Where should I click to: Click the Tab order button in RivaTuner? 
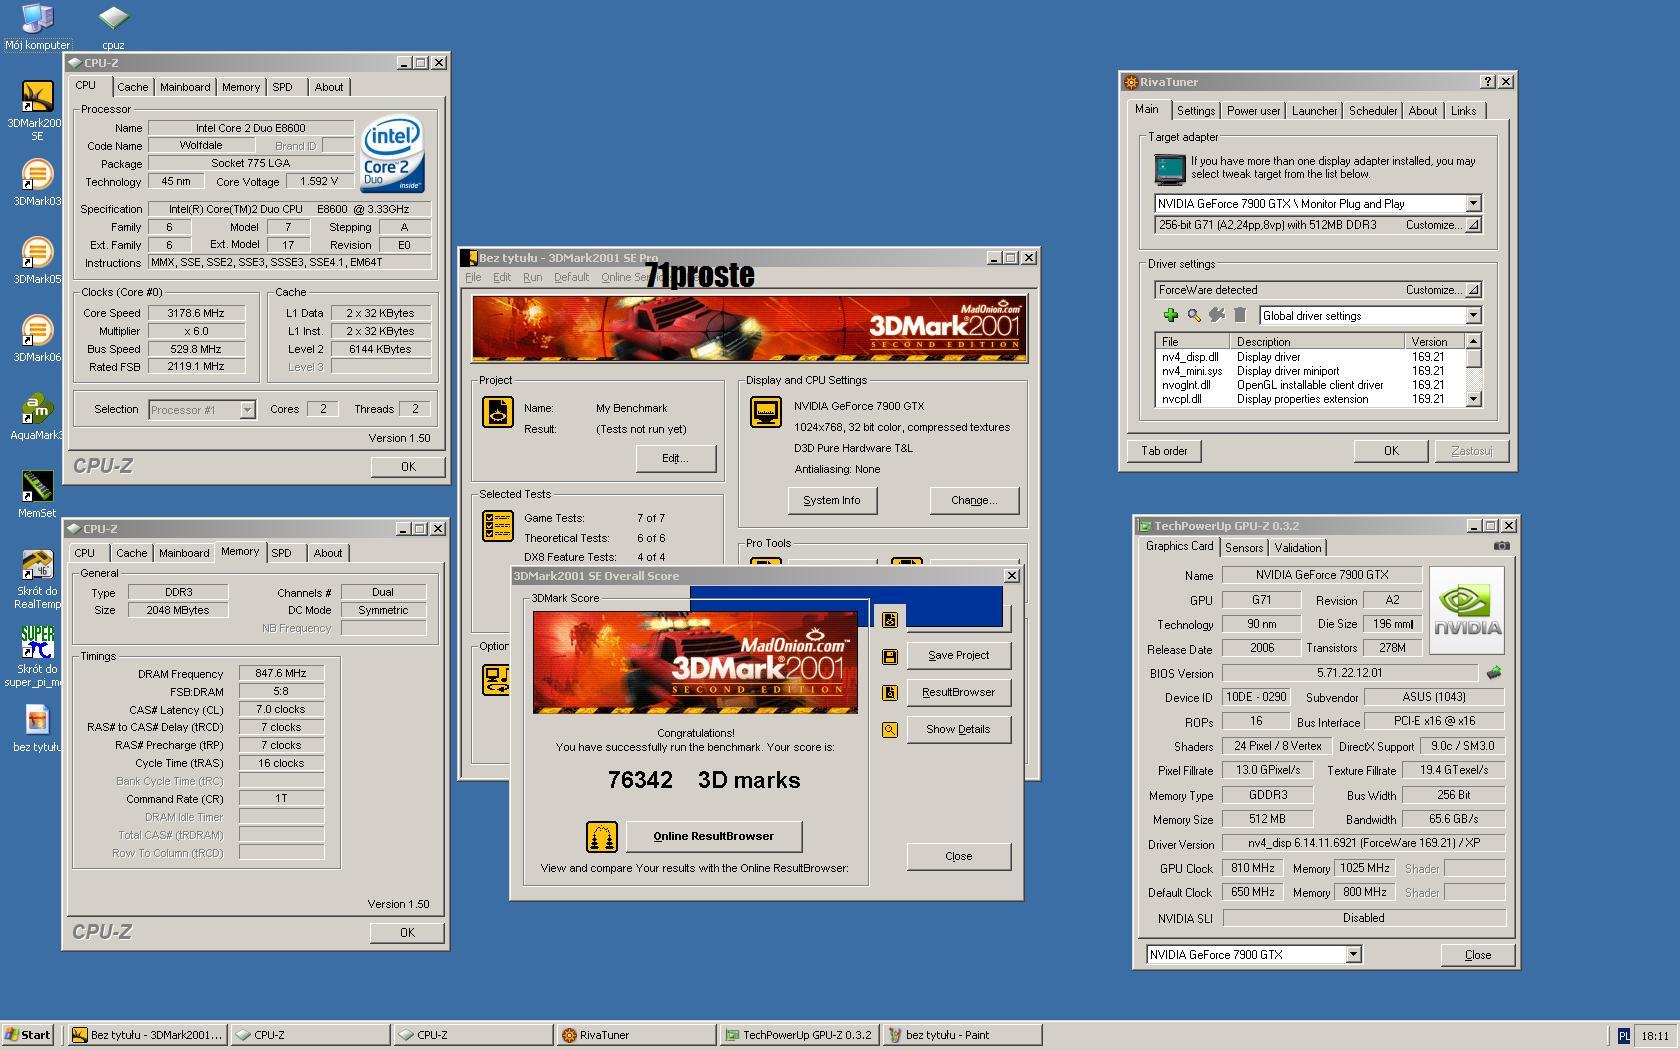1164,451
